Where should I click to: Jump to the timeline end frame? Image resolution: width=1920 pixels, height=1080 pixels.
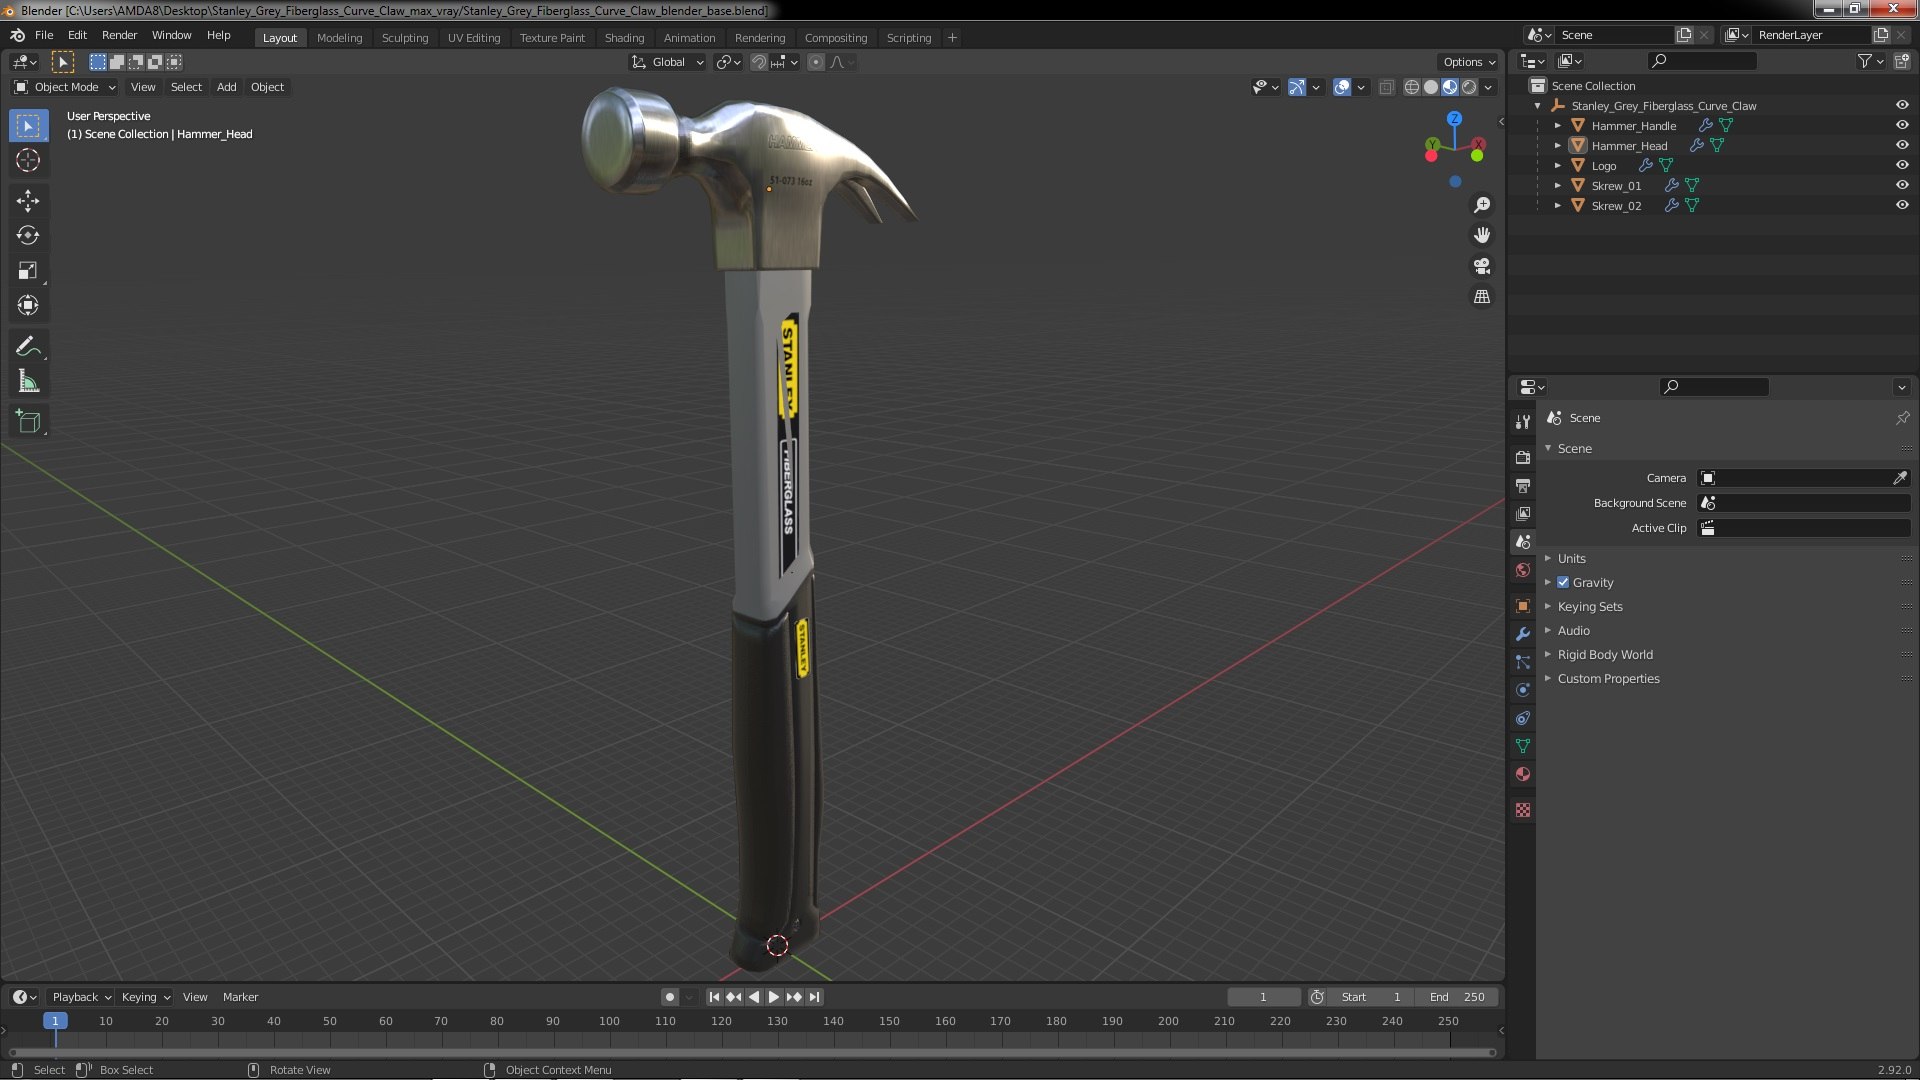(x=814, y=997)
